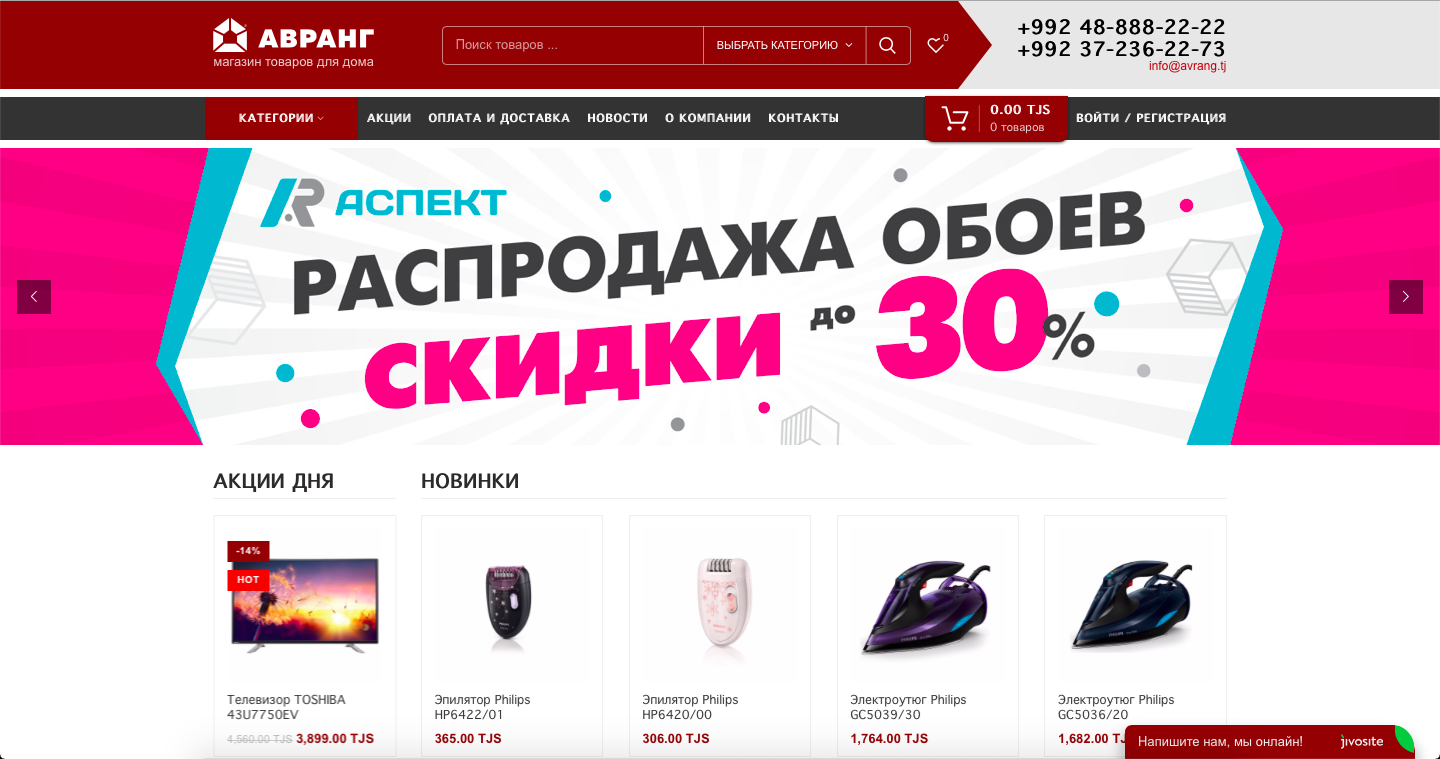
Task: Go to previous banner slide arrow
Action: point(34,297)
